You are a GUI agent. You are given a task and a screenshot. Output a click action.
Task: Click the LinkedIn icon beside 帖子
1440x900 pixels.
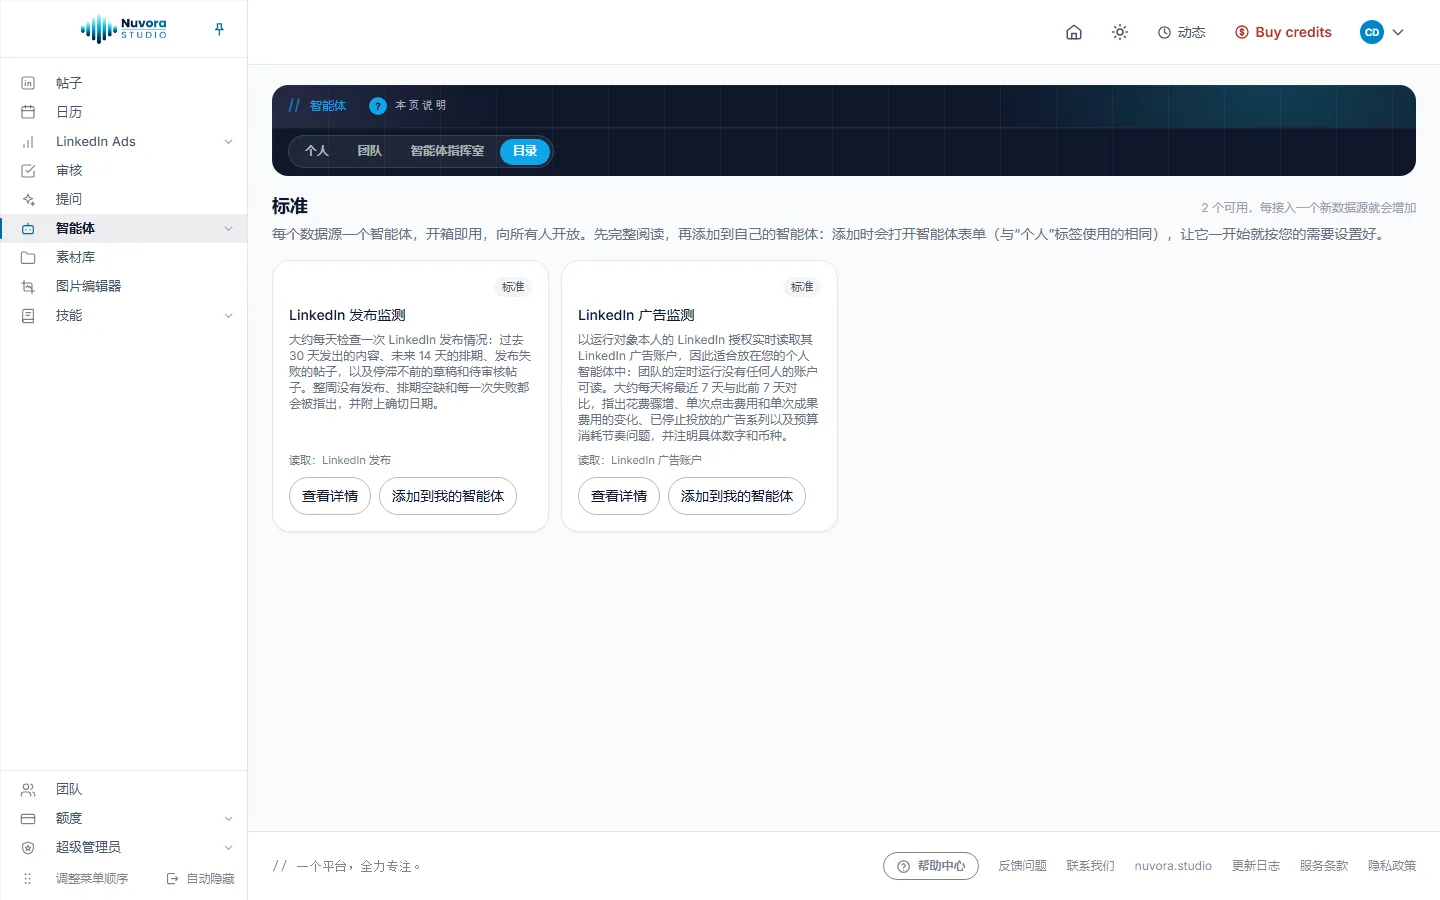click(x=28, y=83)
